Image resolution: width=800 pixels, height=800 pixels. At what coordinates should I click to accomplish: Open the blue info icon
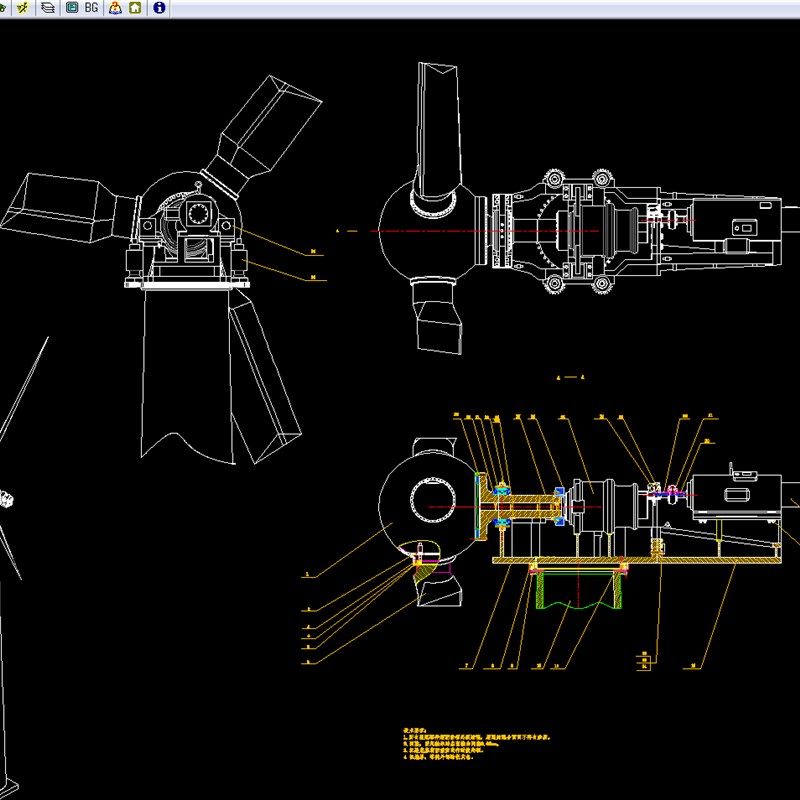[x=158, y=8]
